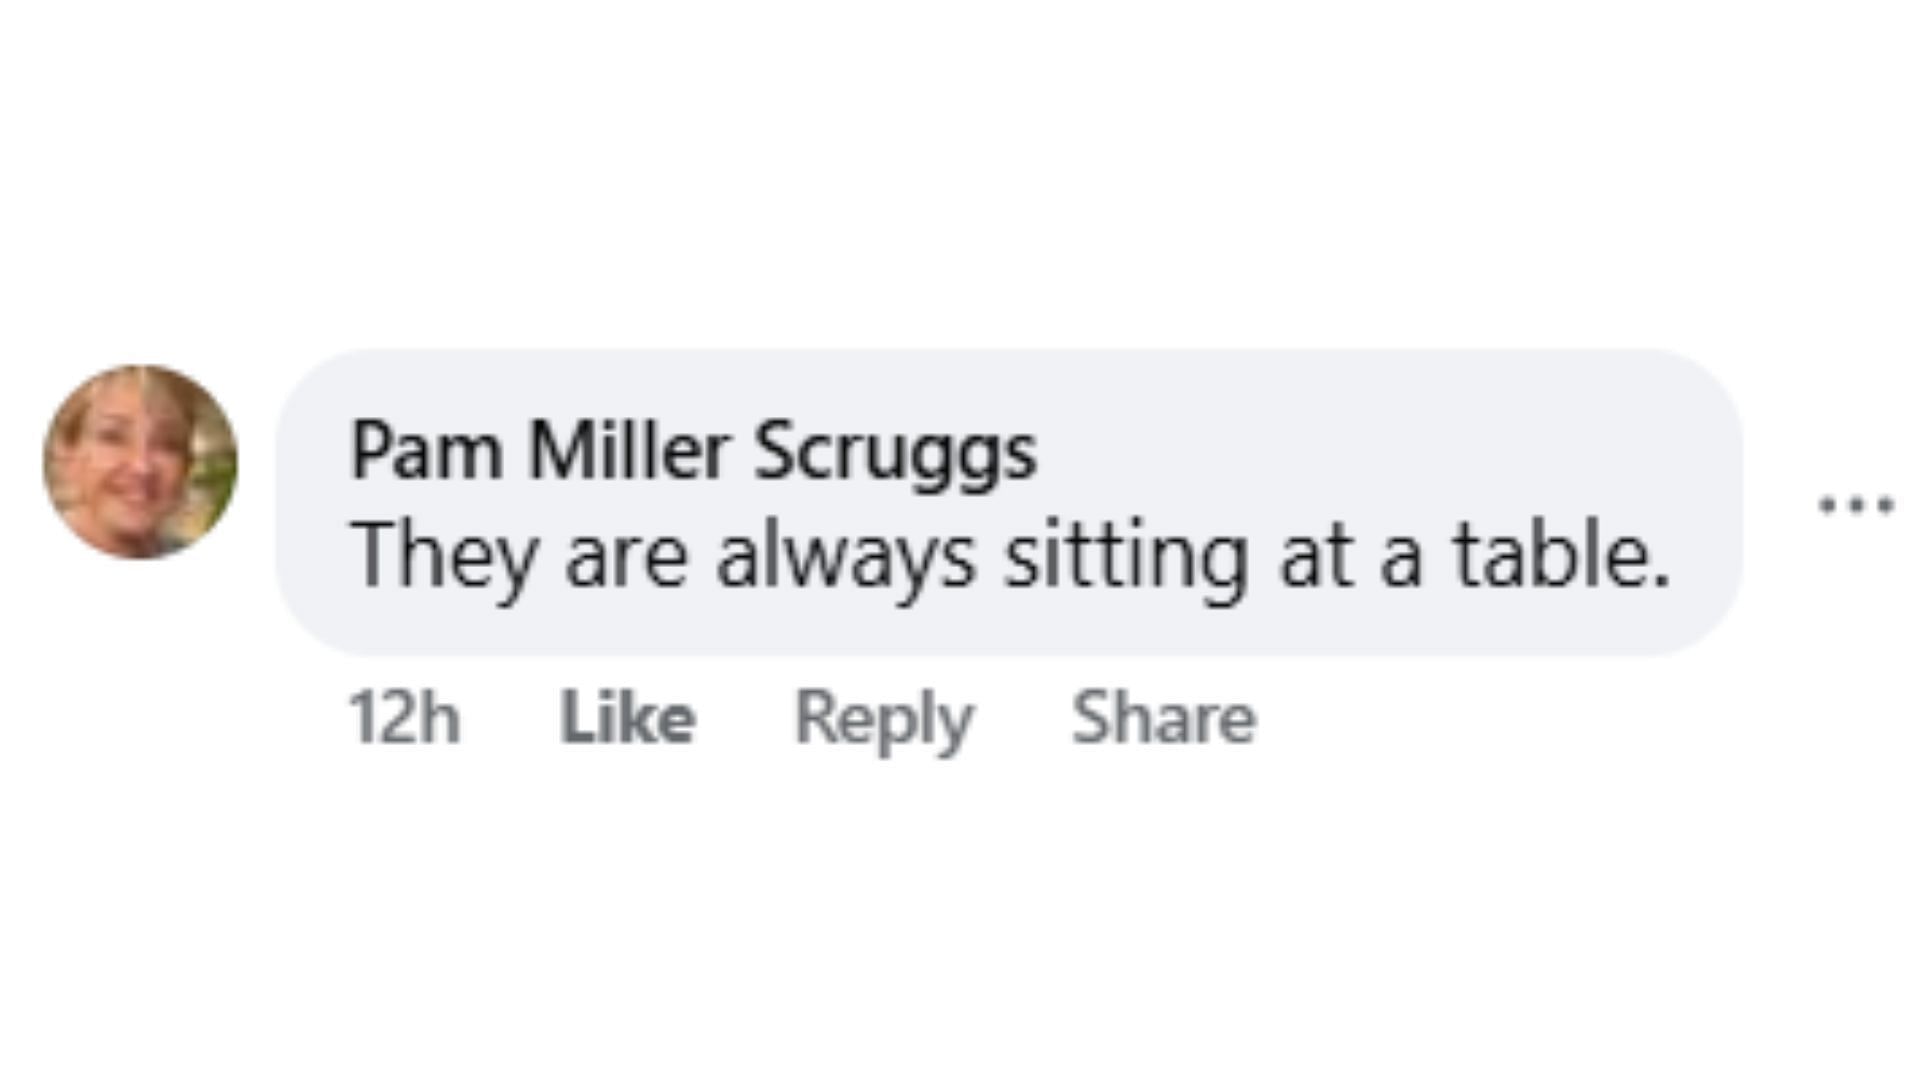1920x1080 pixels.
Task: Toggle Like on Pam's comment
Action: (627, 718)
